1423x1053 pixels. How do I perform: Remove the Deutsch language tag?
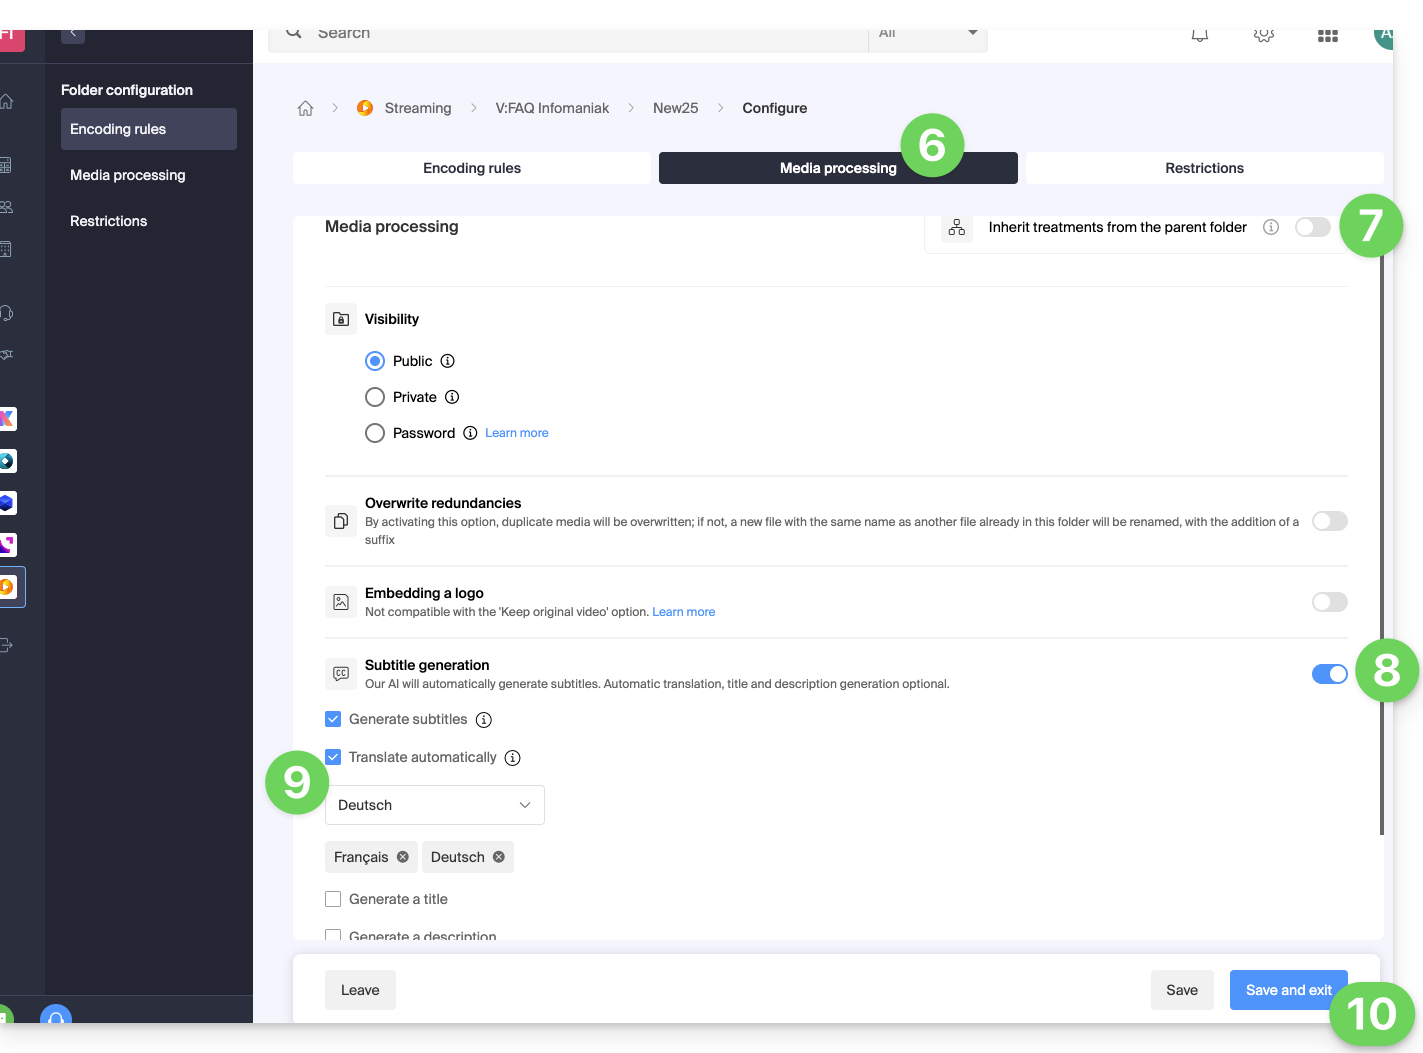coord(499,857)
